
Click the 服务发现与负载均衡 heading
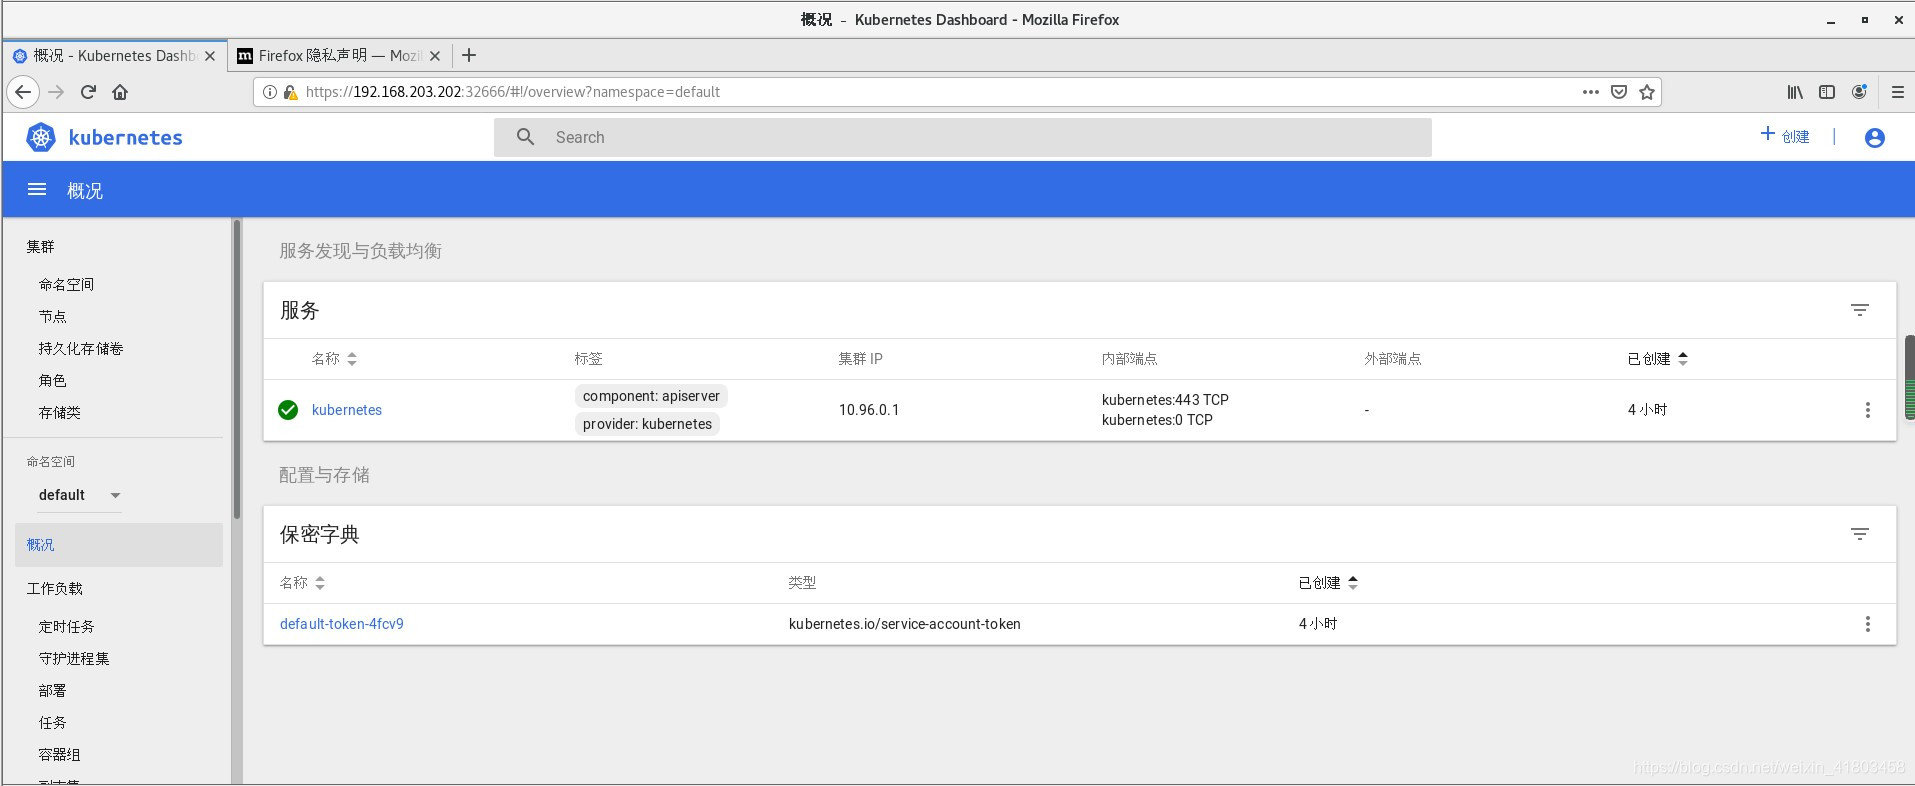pos(360,251)
